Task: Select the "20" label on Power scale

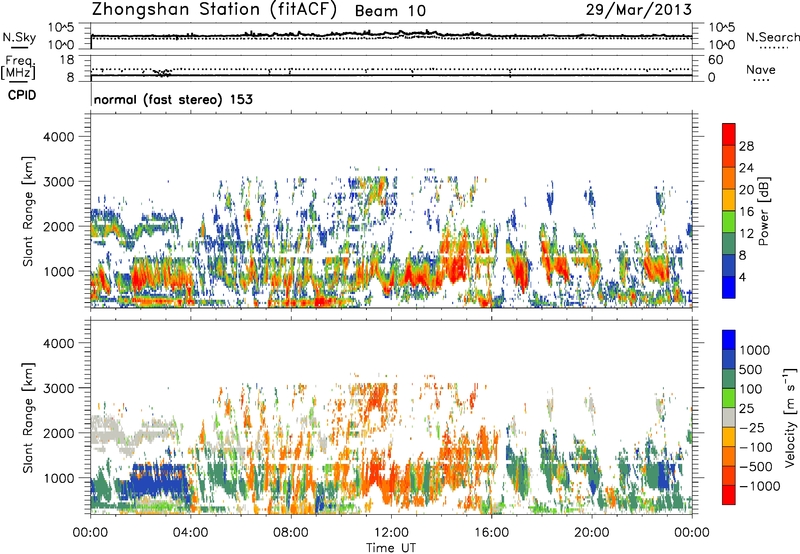Action: click(746, 190)
